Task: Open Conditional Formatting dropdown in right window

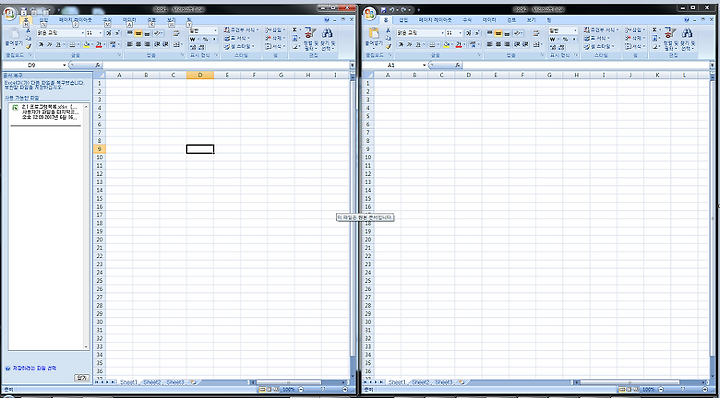Action: [x=601, y=30]
